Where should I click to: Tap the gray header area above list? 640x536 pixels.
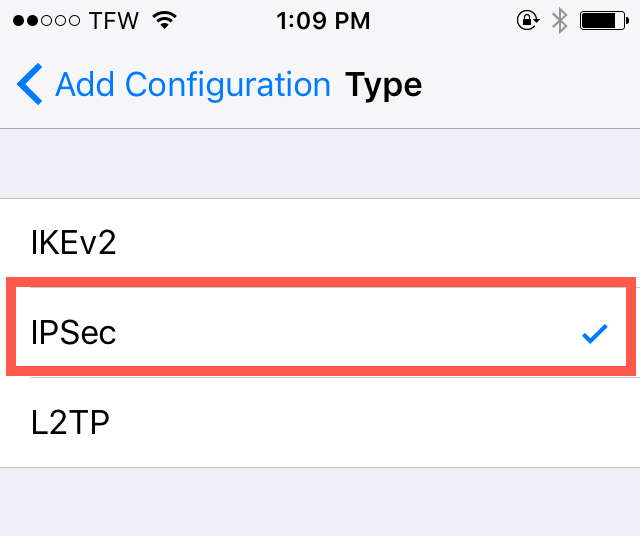tap(320, 164)
